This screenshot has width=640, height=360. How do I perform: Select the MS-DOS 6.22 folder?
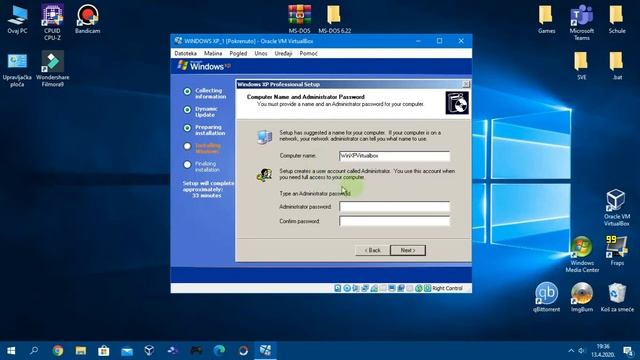(334, 19)
